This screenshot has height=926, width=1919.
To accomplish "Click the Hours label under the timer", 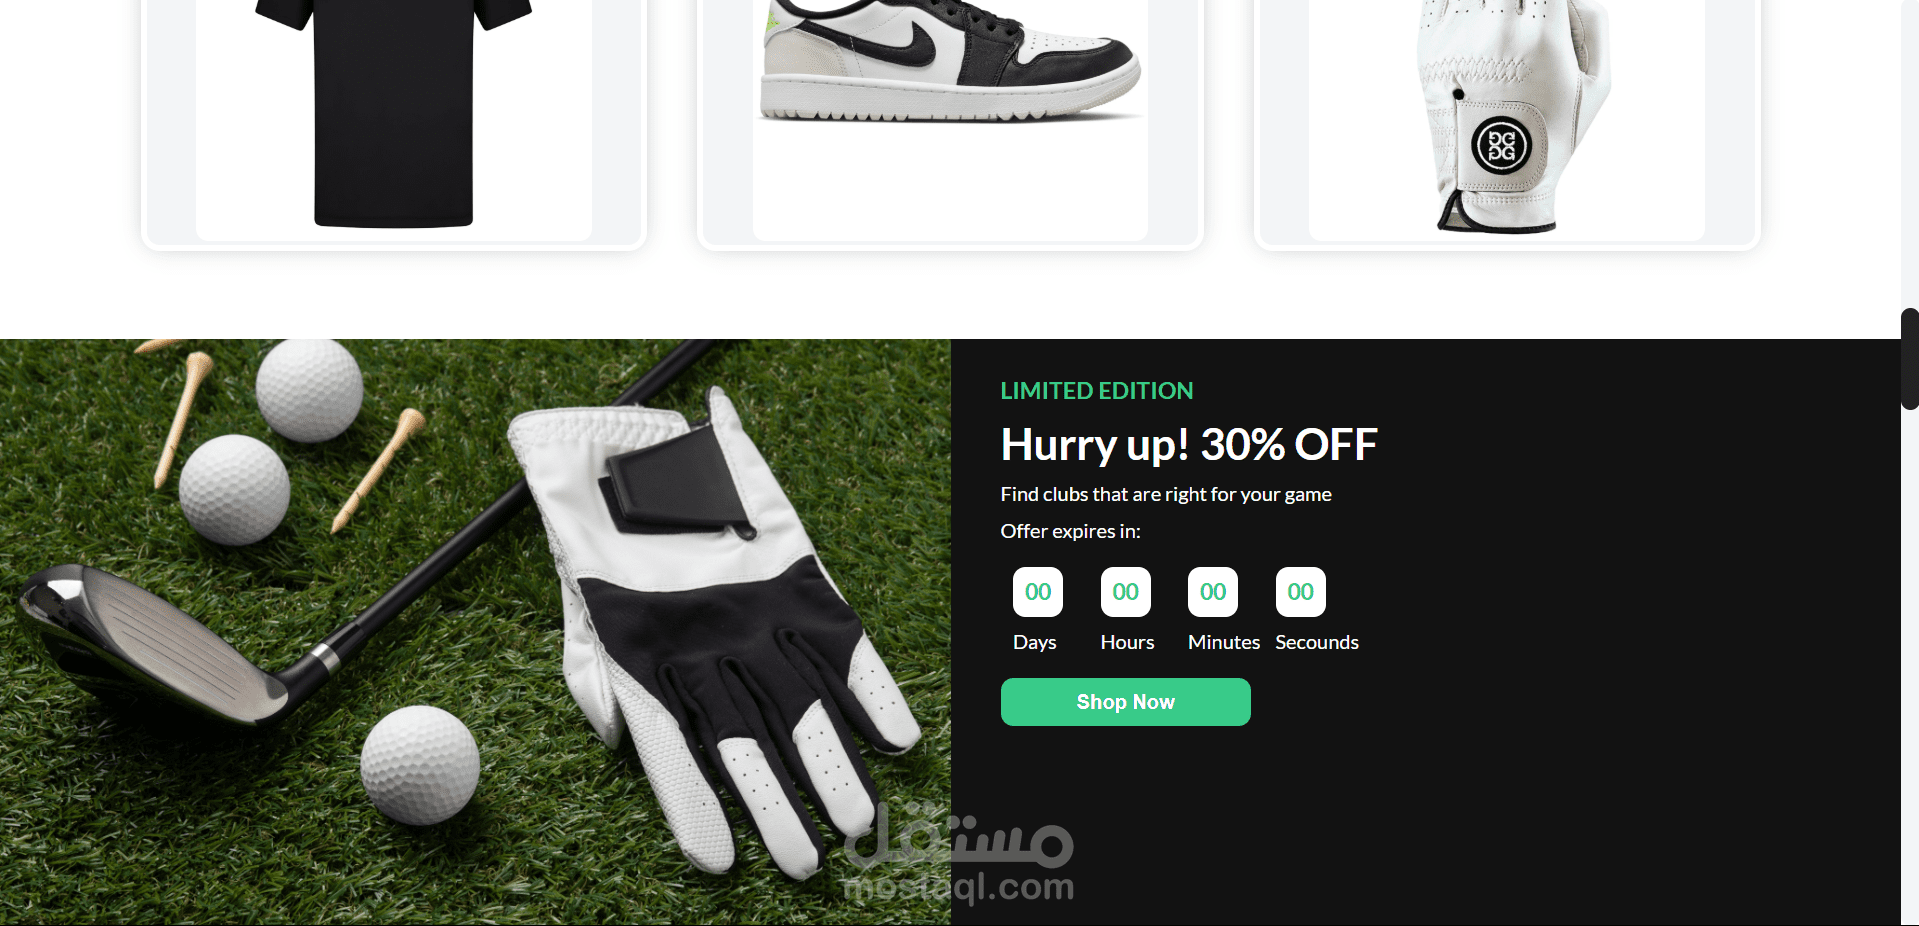I will click(x=1127, y=642).
